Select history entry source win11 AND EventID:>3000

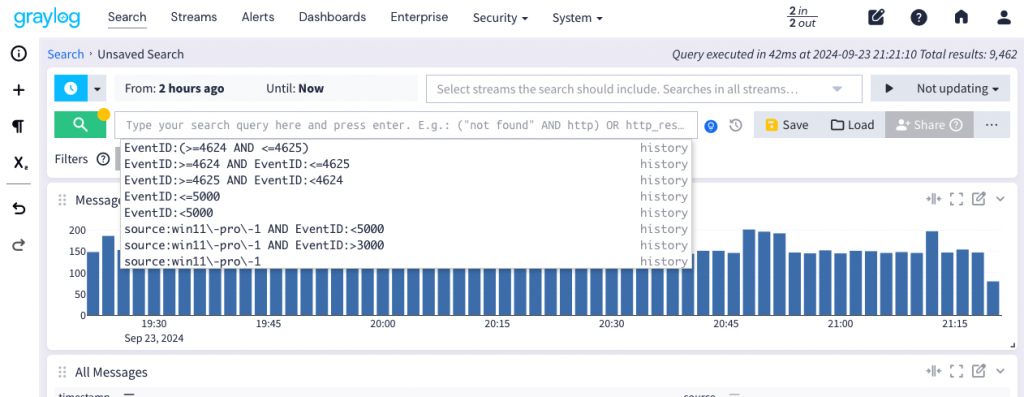point(405,246)
